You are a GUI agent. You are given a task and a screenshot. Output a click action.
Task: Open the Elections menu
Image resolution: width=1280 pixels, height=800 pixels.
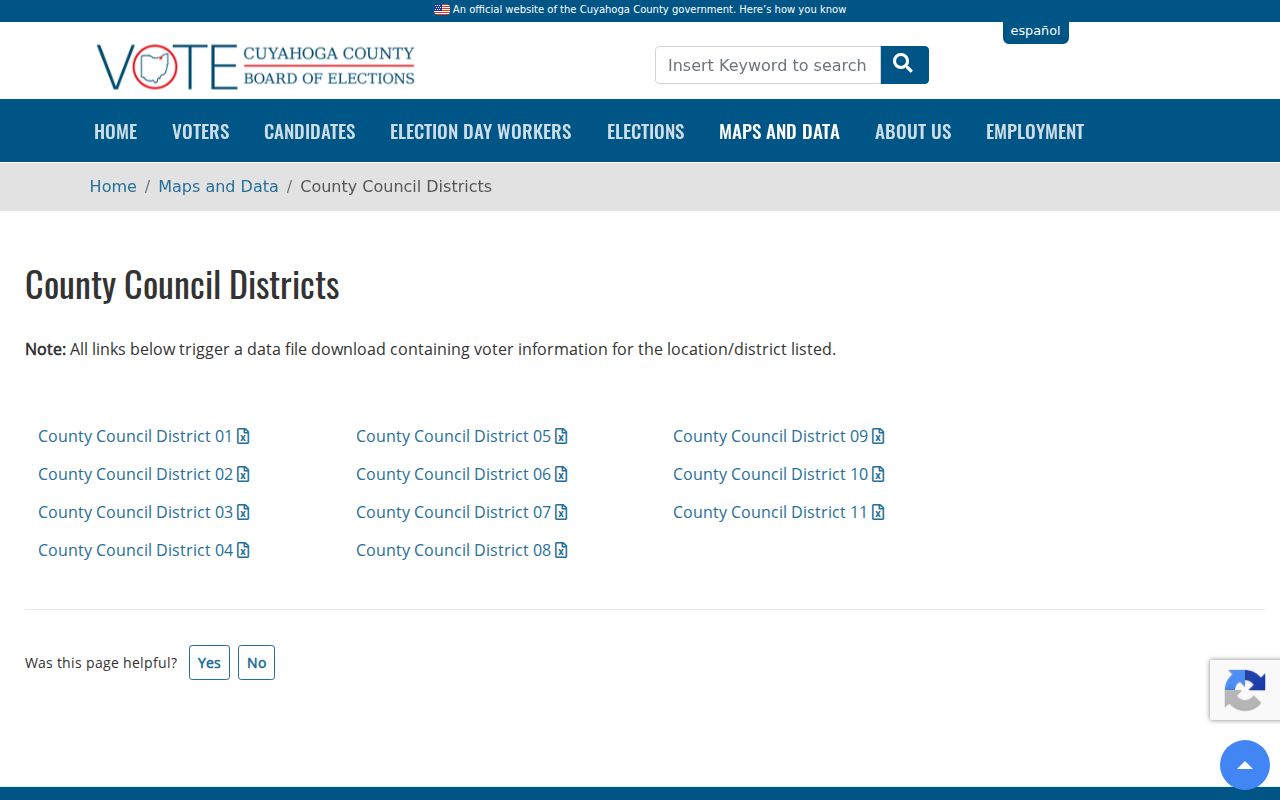coord(646,131)
